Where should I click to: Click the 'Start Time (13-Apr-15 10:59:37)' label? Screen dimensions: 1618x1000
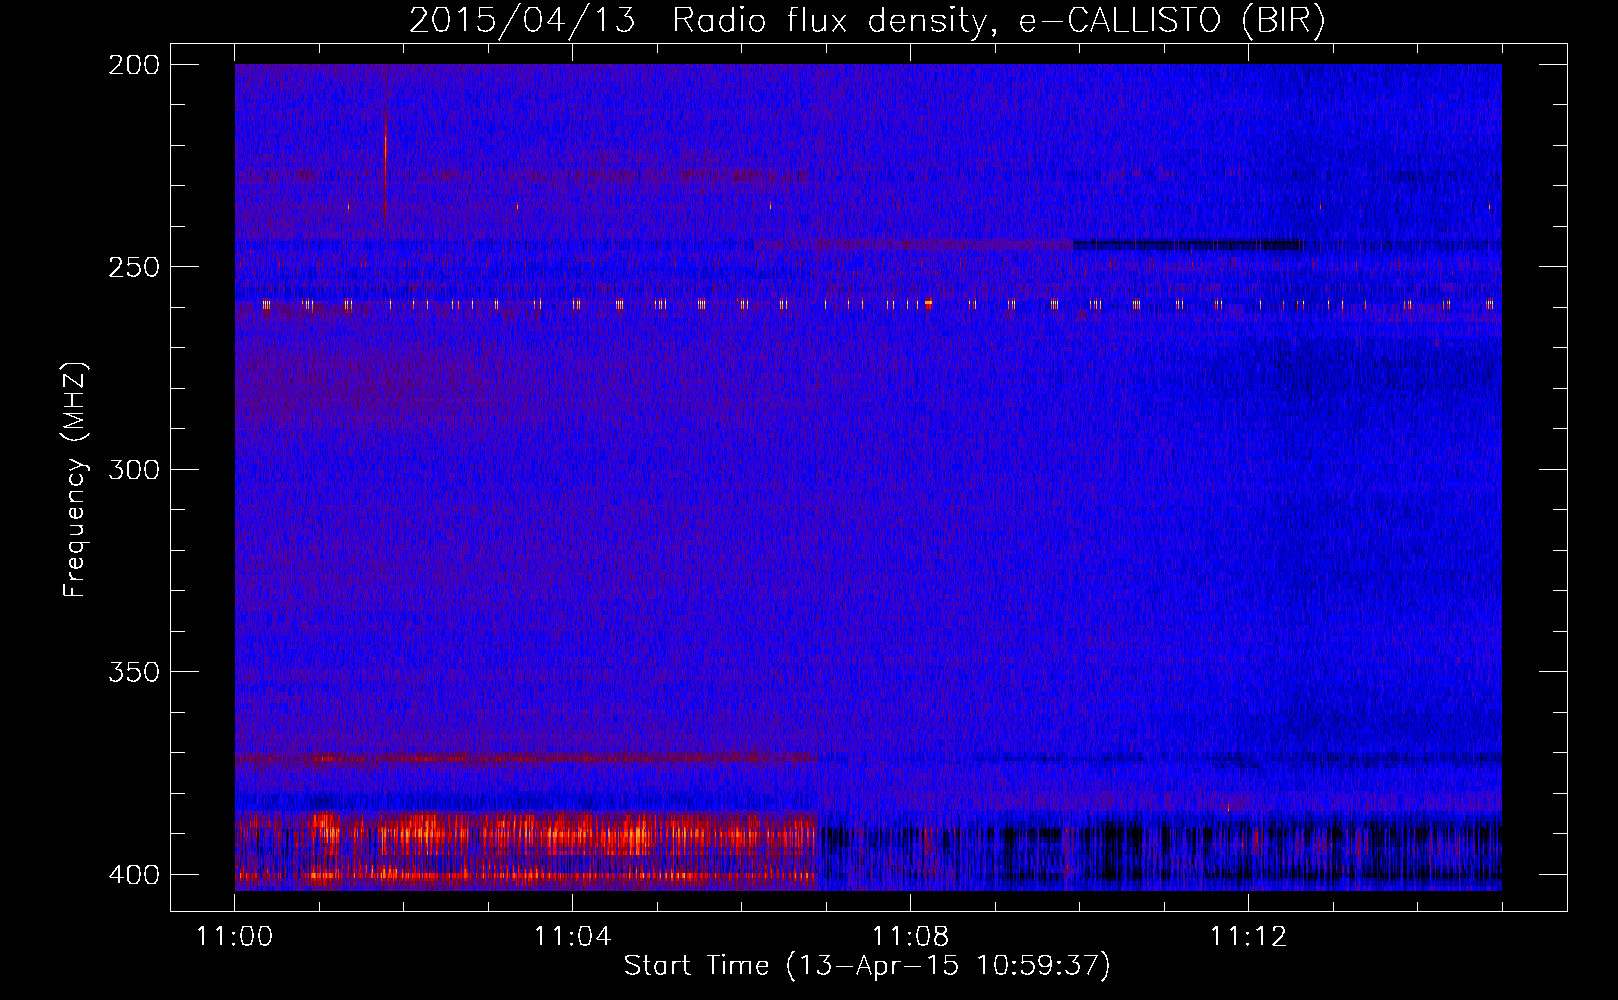(867, 966)
